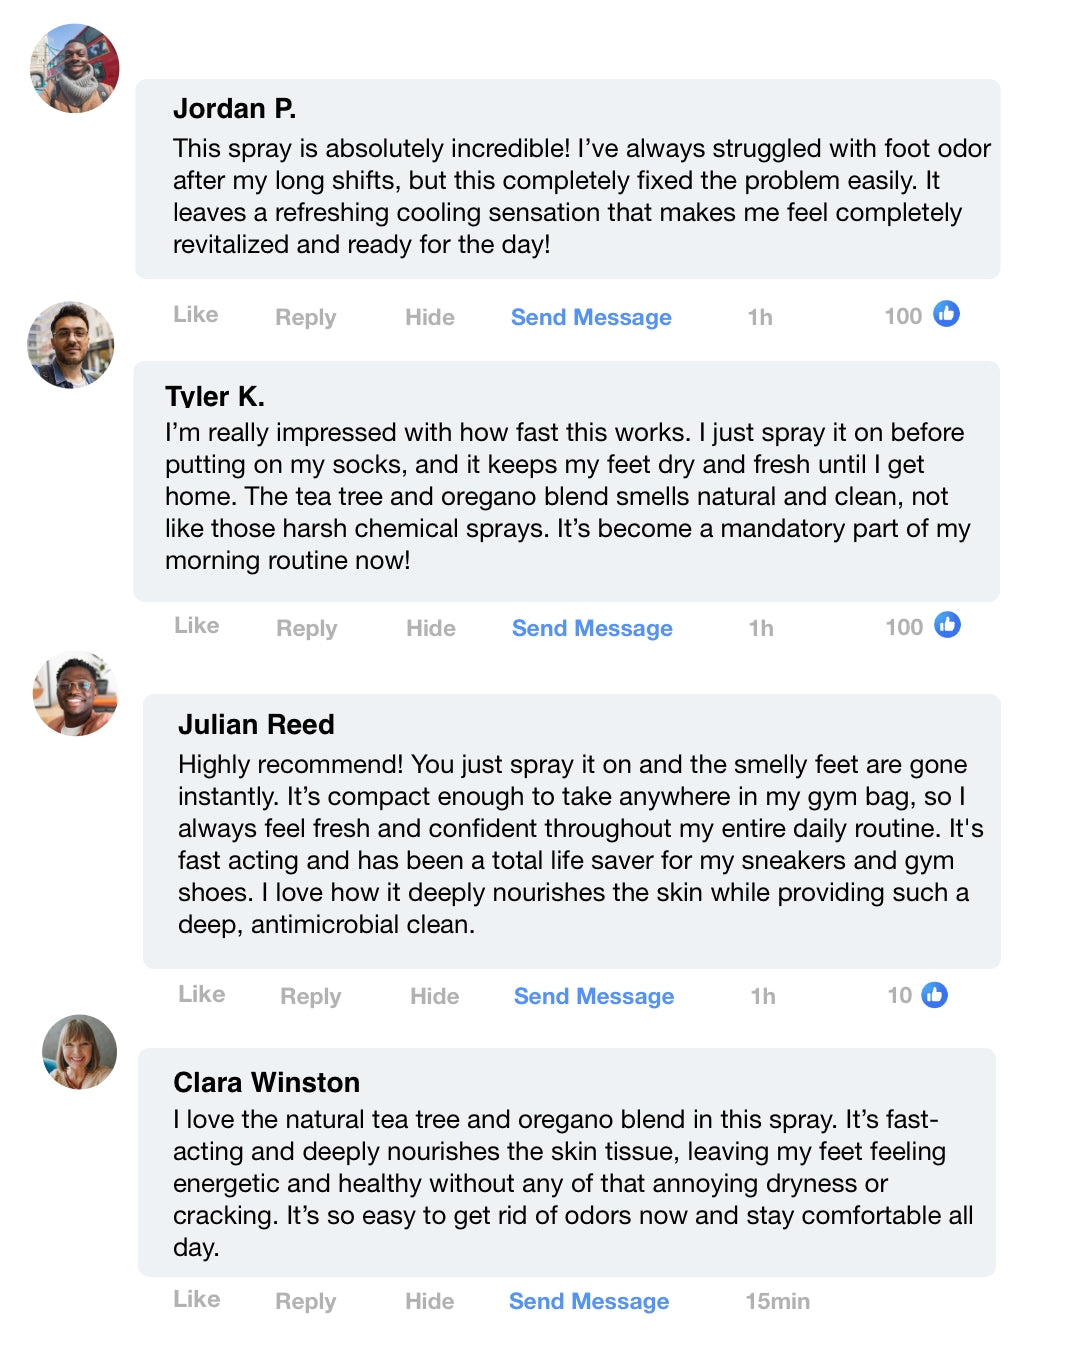Image resolution: width=1080 pixels, height=1350 pixels.
Task: Reply to Tyler K.'s comment
Action: coord(306,628)
